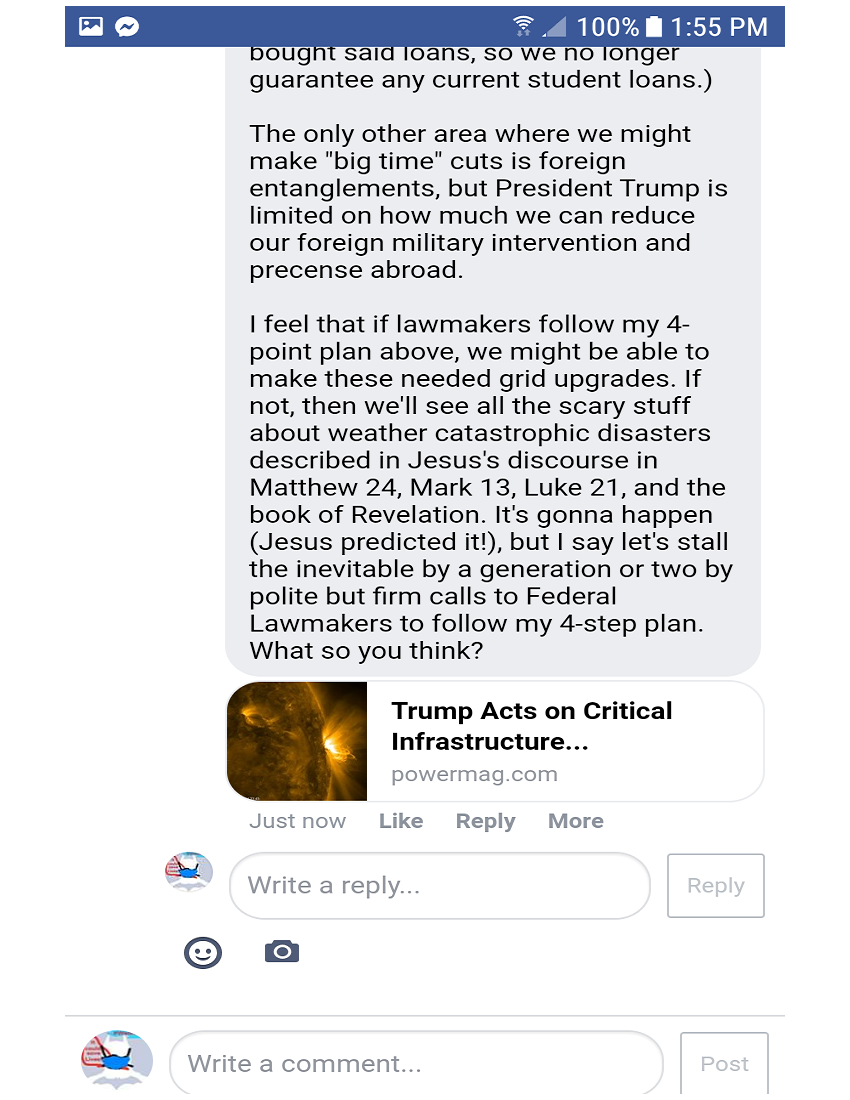This screenshot has width=850, height=1100.
Task: Tap the Reply link under comment
Action: click(485, 821)
